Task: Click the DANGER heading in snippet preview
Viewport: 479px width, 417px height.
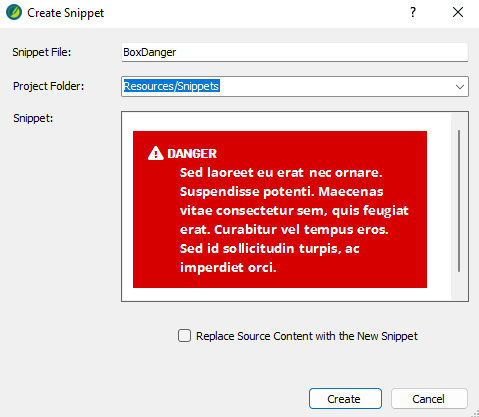Action: 192,154
